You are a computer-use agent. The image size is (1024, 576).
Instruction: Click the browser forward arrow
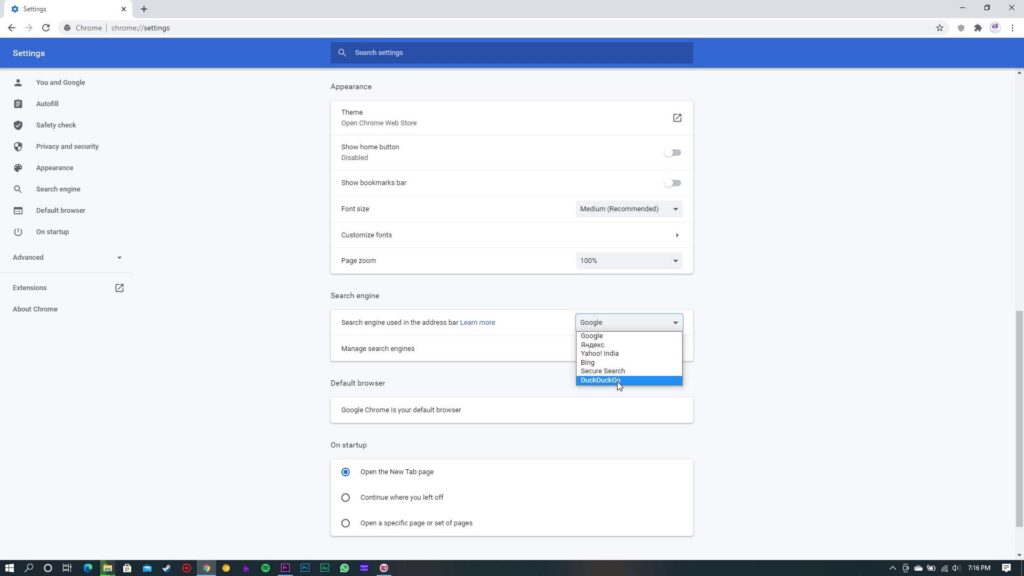29,28
